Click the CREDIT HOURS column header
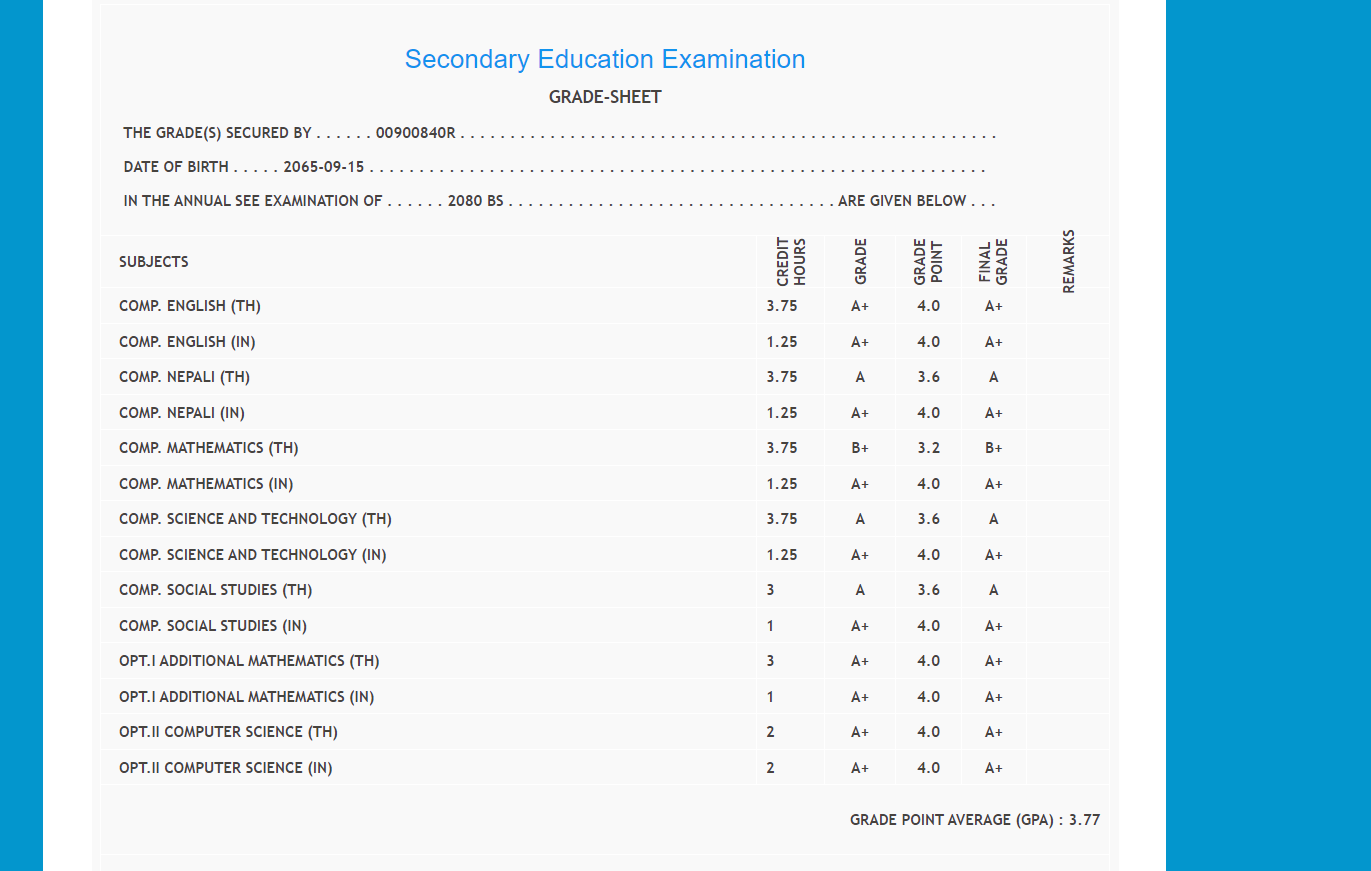The image size is (1371, 871). (791, 262)
